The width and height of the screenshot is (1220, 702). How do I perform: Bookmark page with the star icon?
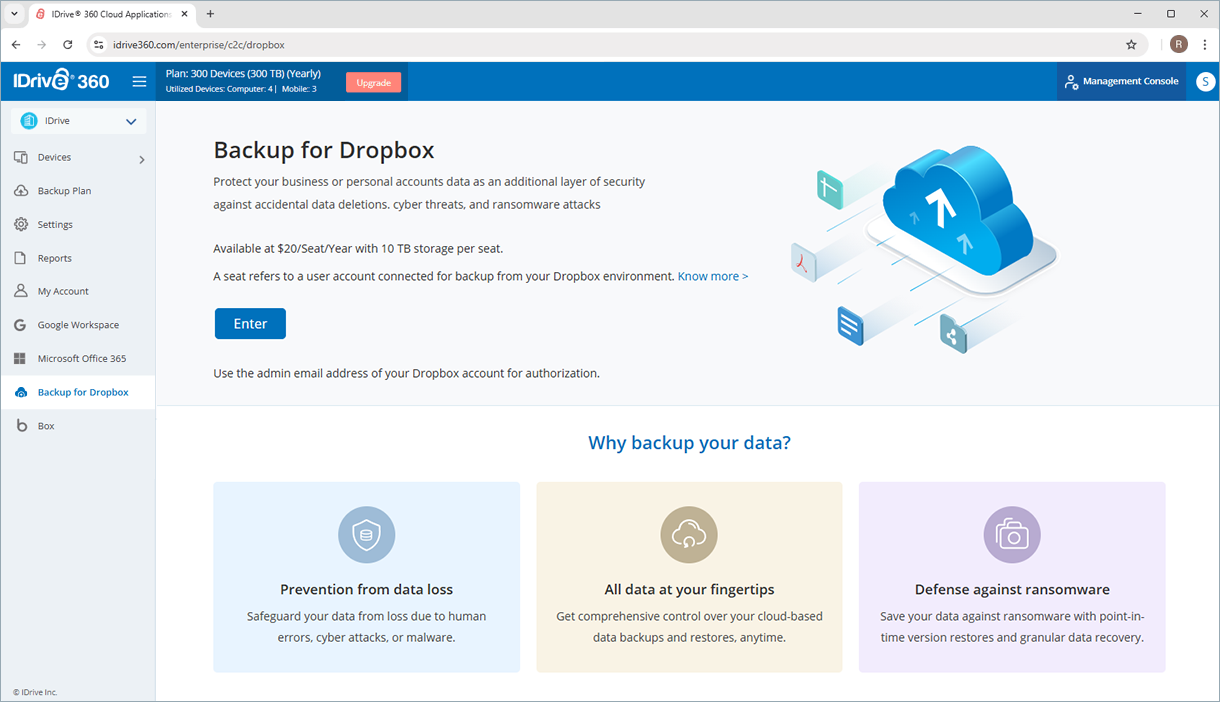pos(1131,45)
